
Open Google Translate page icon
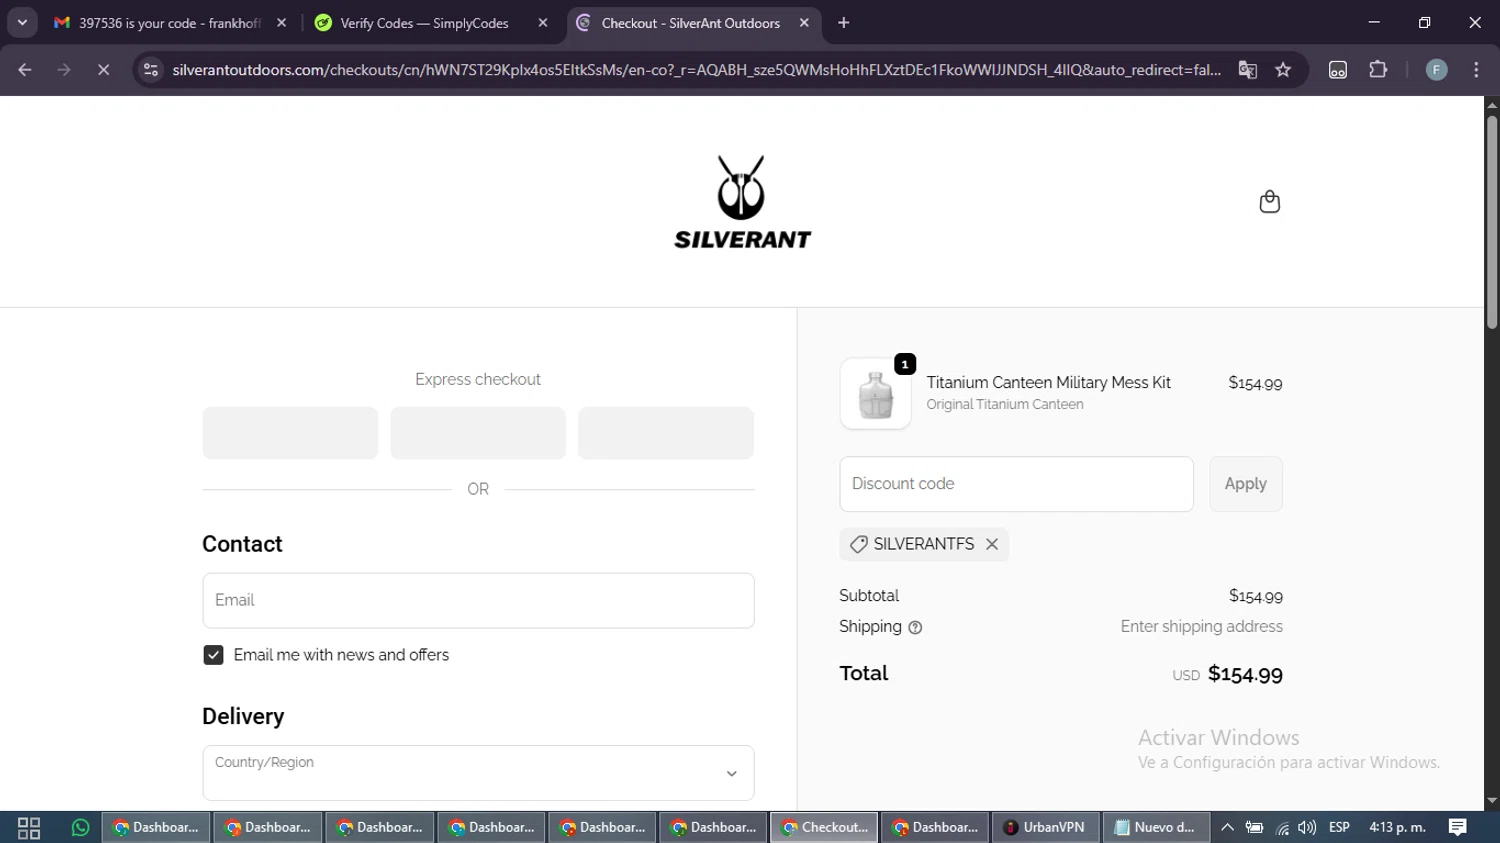pyautogui.click(x=1247, y=70)
